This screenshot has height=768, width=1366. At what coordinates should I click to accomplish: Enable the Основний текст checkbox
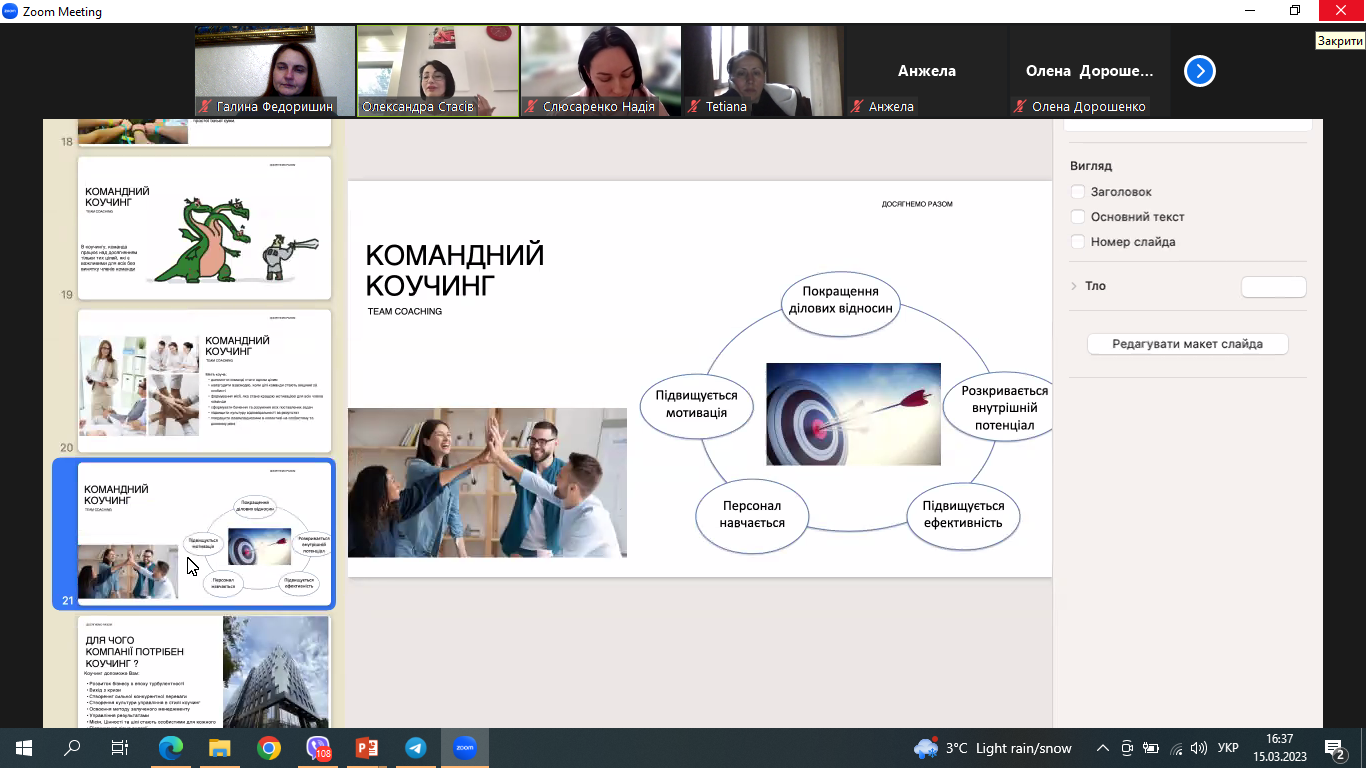1078,217
